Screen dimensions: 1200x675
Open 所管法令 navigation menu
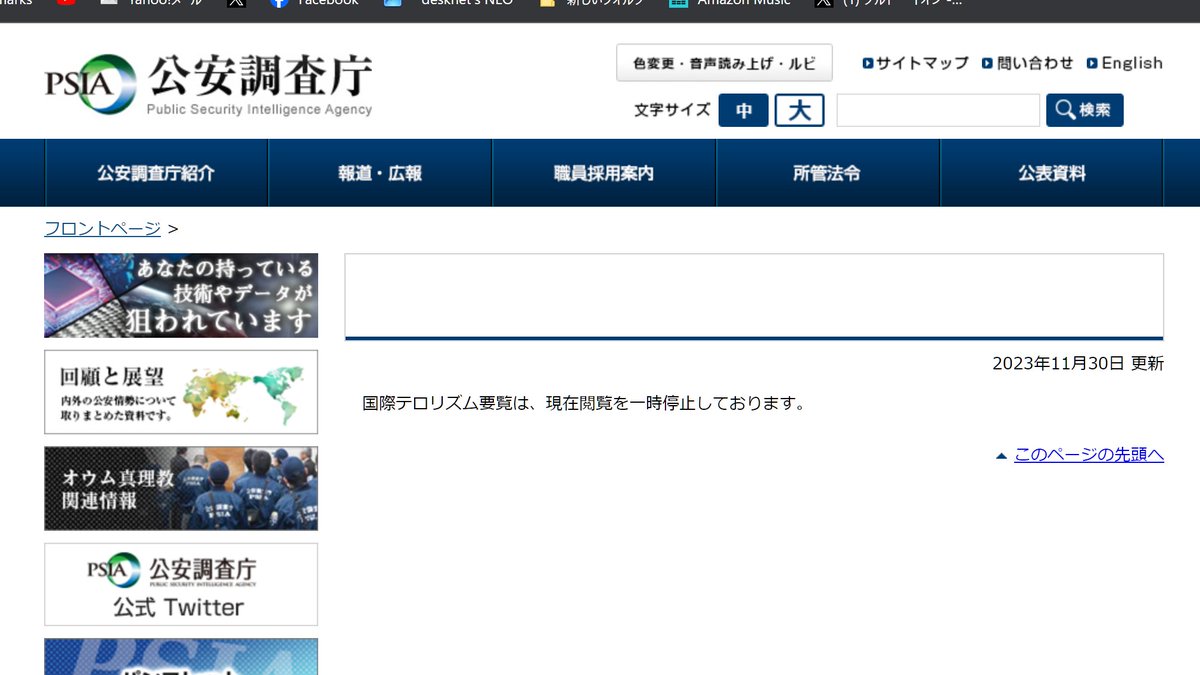(x=828, y=173)
